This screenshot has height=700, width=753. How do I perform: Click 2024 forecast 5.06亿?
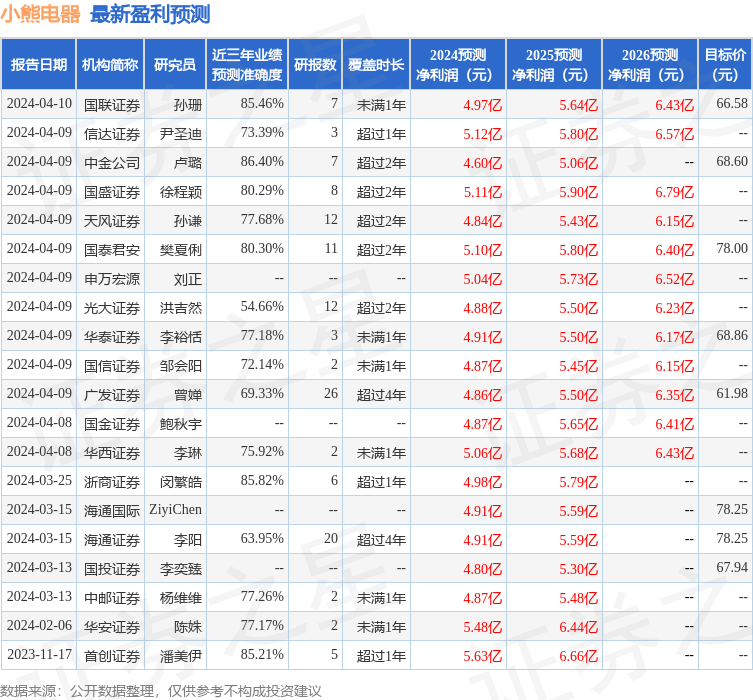click(482, 453)
